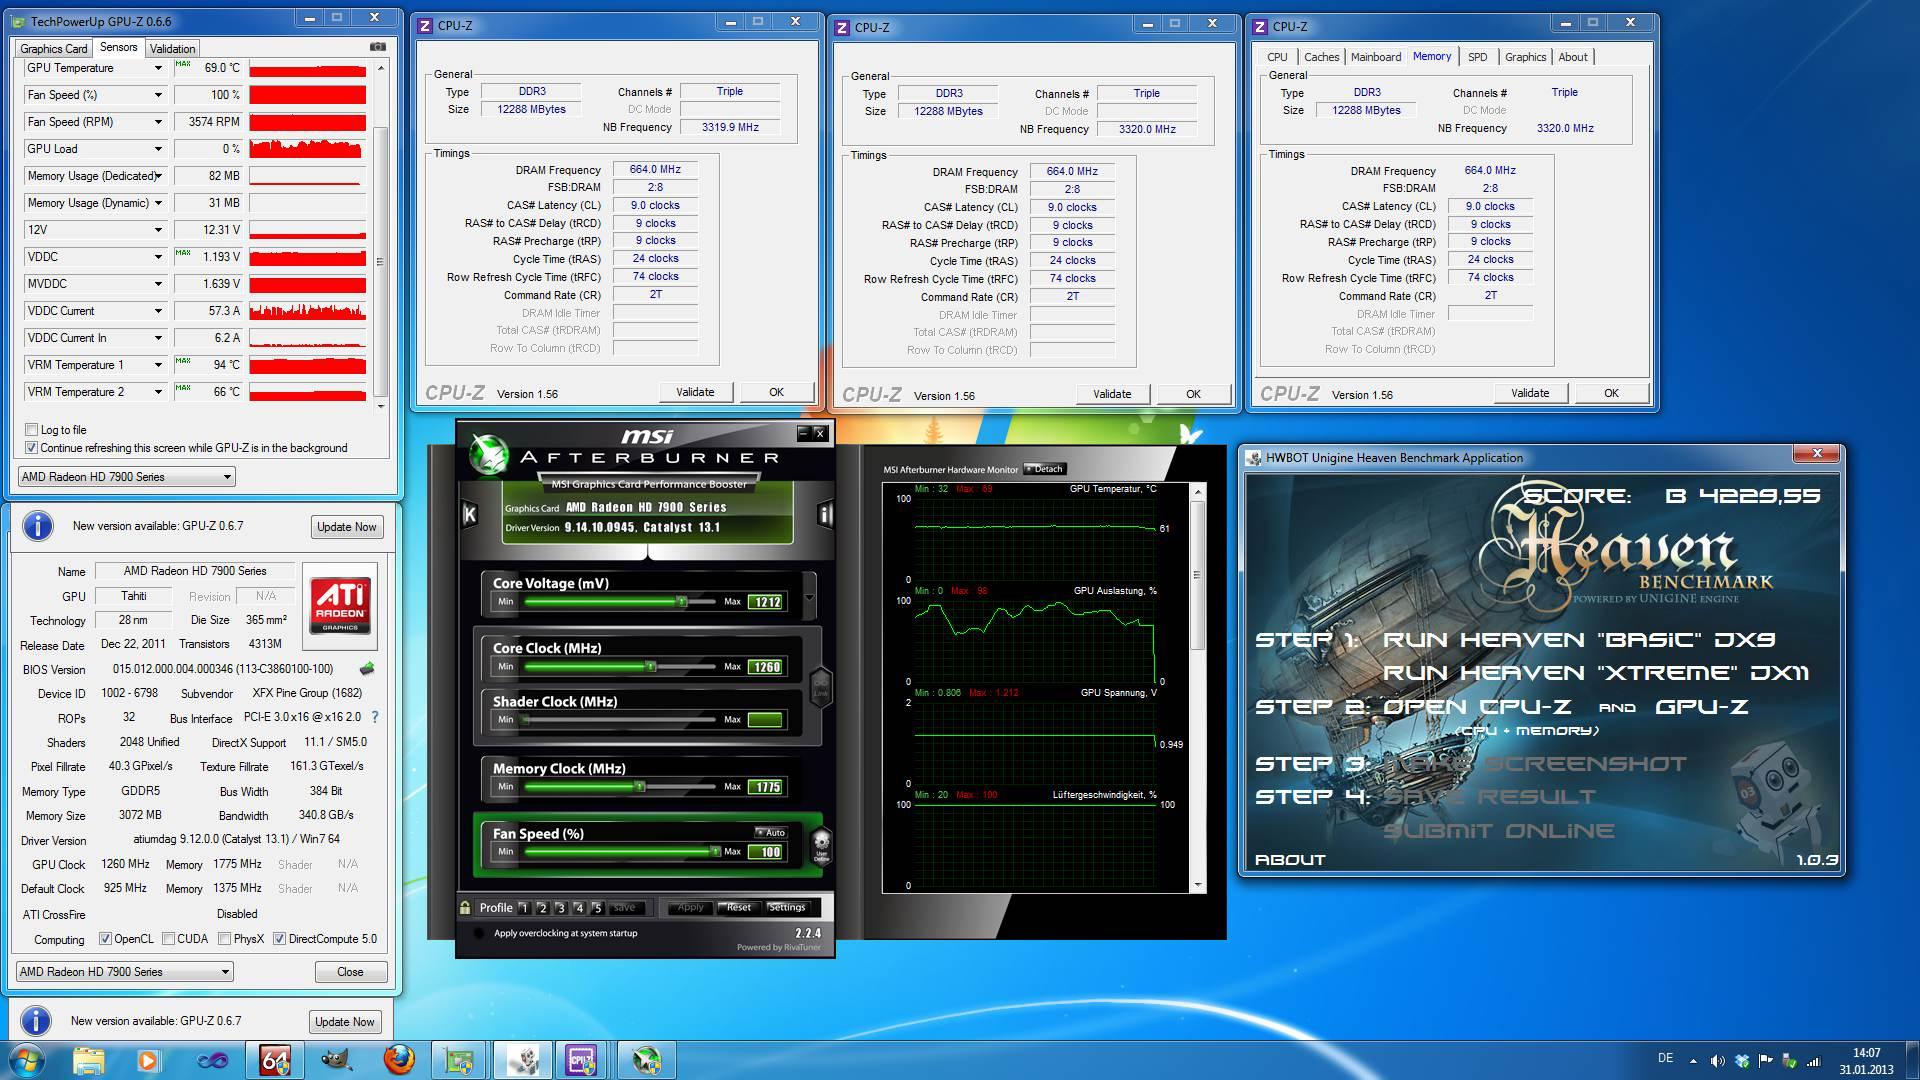Click Reset in MSI Afterburner

pos(739,907)
